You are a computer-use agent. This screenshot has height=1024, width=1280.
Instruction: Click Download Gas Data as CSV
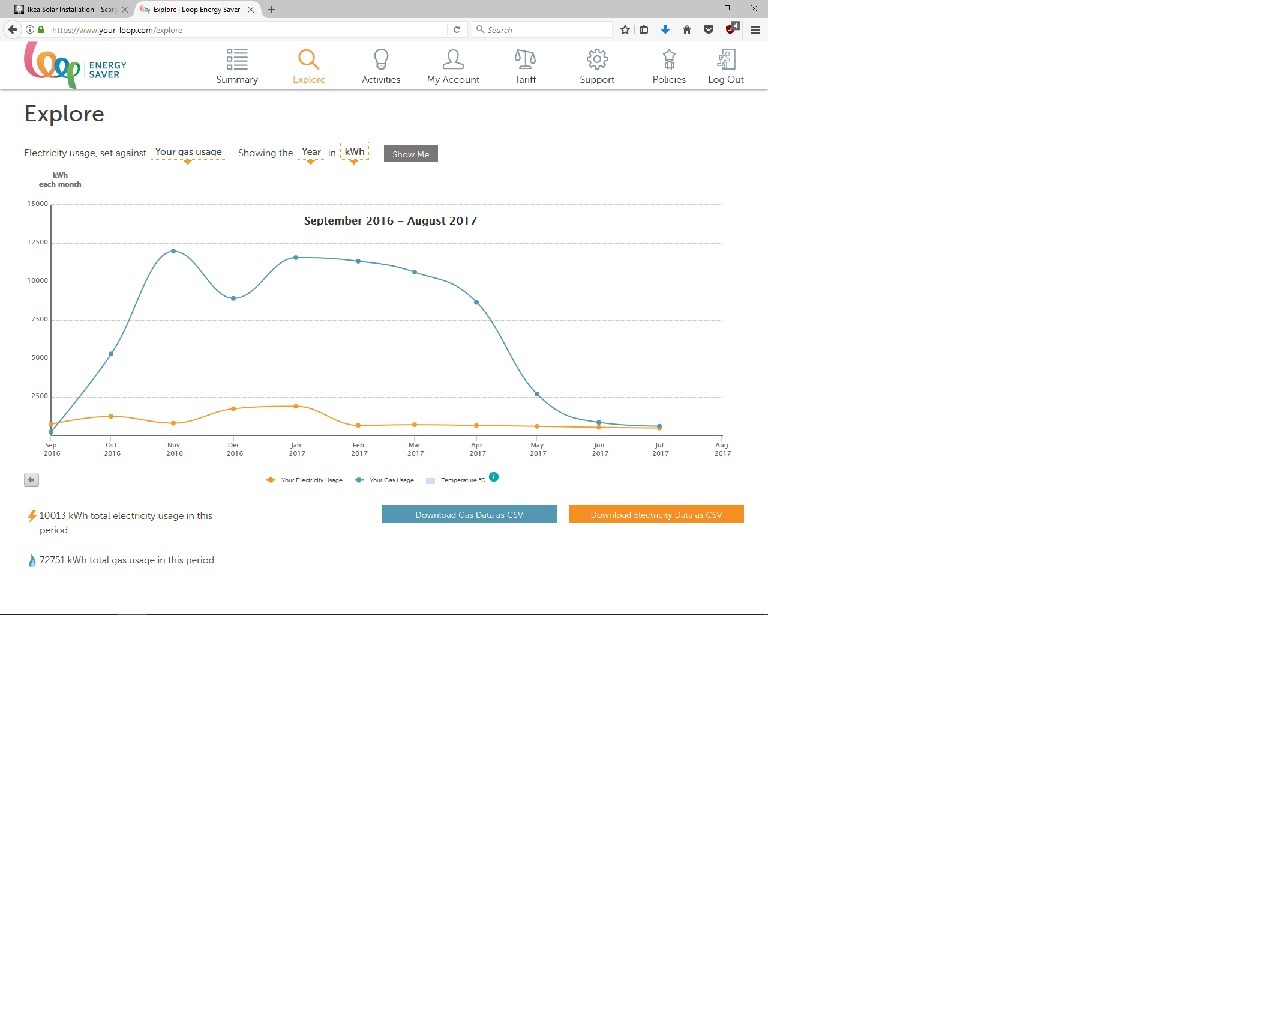point(469,514)
